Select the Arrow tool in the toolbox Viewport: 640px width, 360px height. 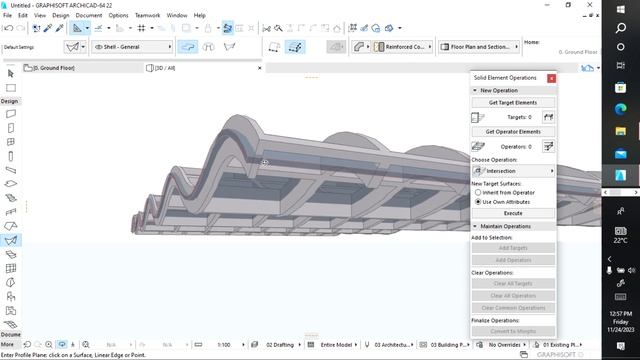pyautogui.click(x=11, y=73)
